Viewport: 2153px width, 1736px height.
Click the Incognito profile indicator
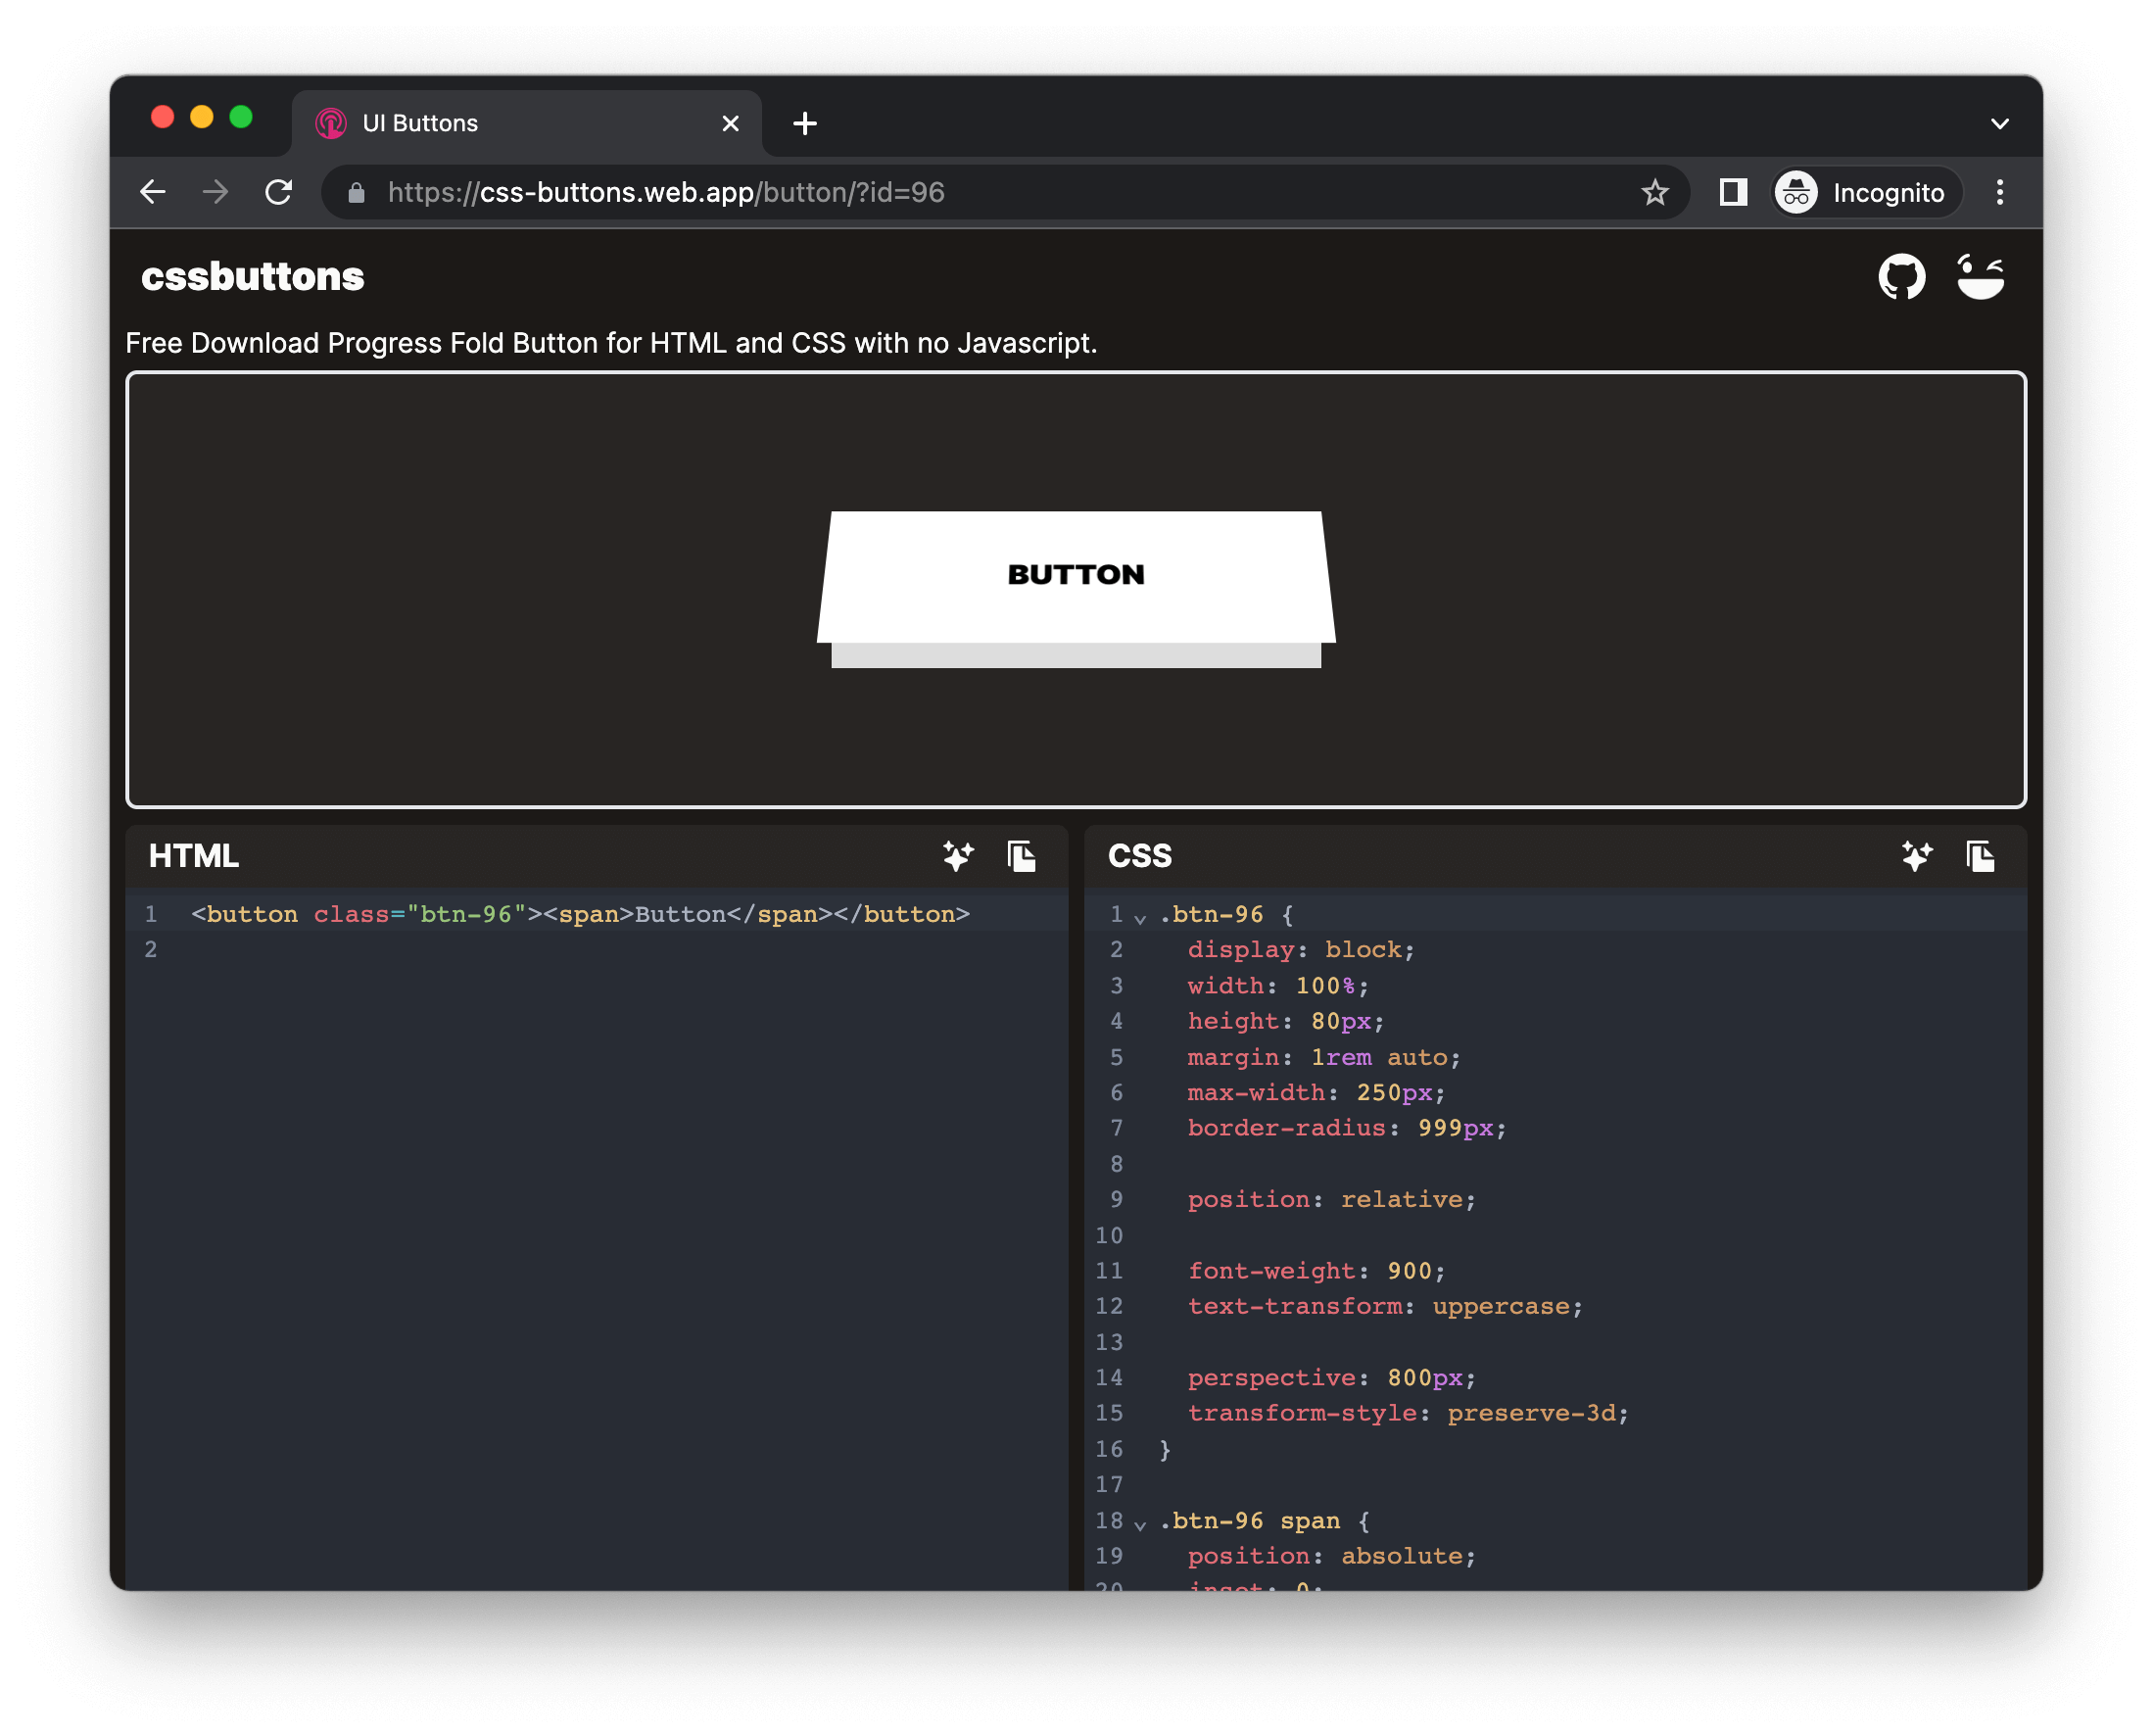pos(1866,192)
